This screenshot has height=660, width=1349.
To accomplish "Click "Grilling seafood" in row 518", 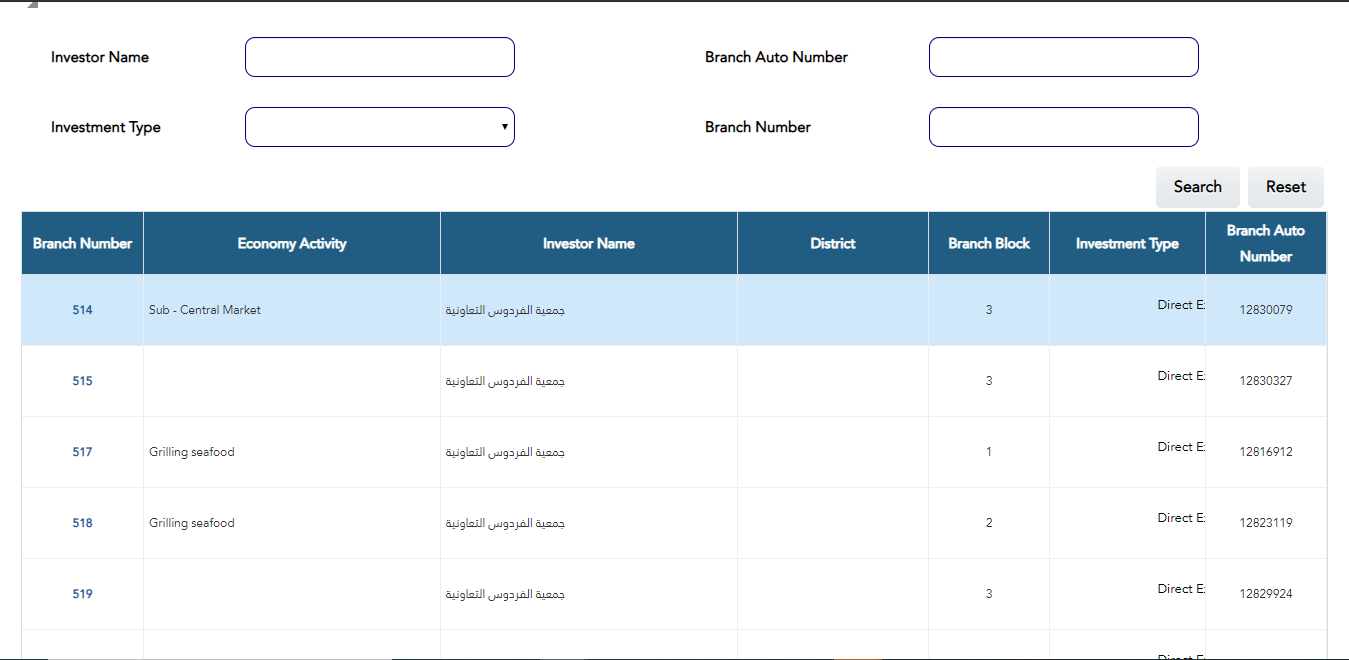I will (192, 523).
